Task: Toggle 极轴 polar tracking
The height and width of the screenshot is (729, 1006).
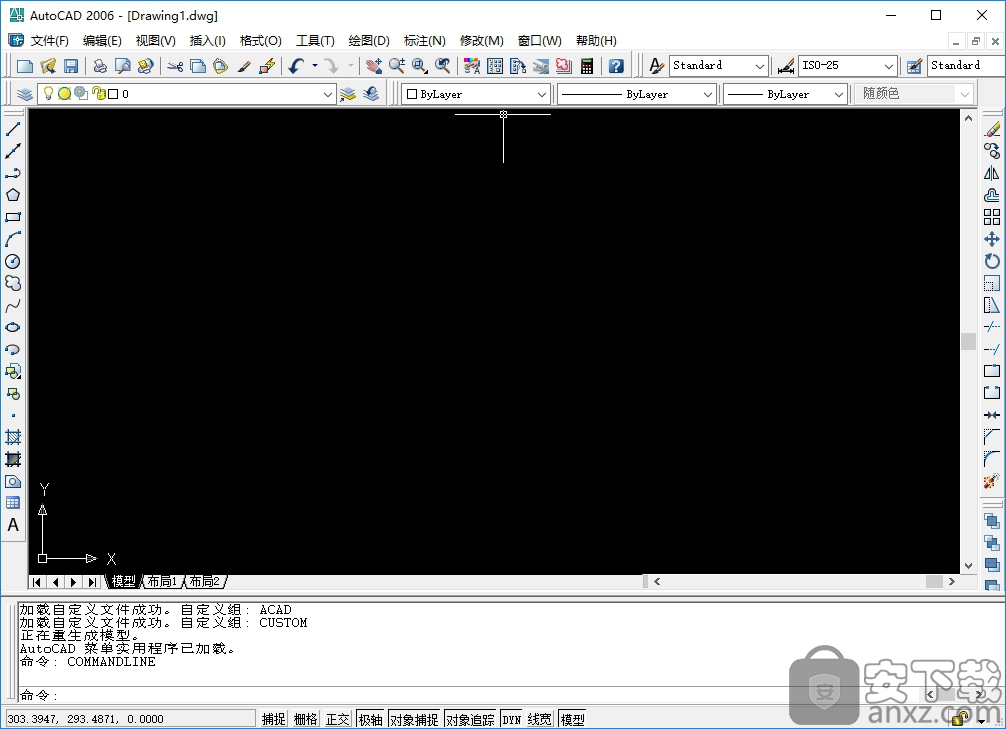Action: pos(370,719)
